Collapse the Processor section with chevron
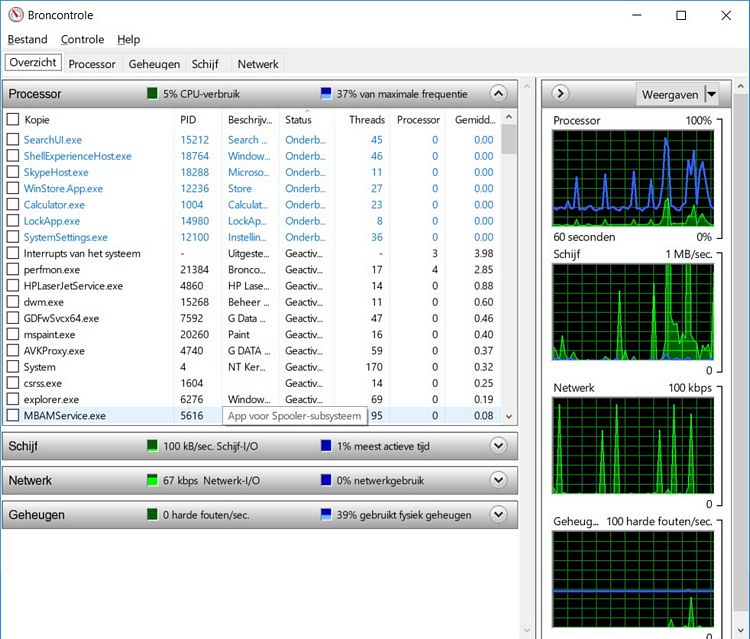Screen dimensions: 750x639 coord(498,93)
